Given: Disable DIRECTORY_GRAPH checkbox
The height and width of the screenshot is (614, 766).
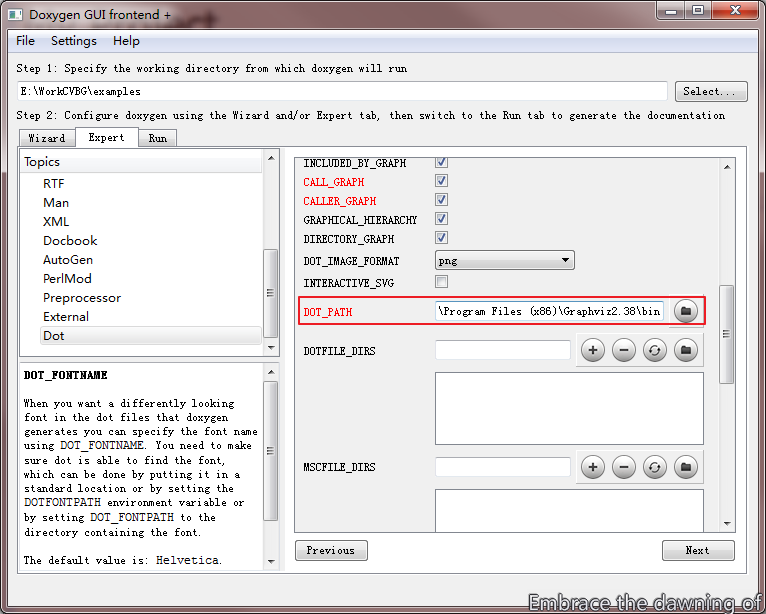Looking at the screenshot, I should (441, 238).
